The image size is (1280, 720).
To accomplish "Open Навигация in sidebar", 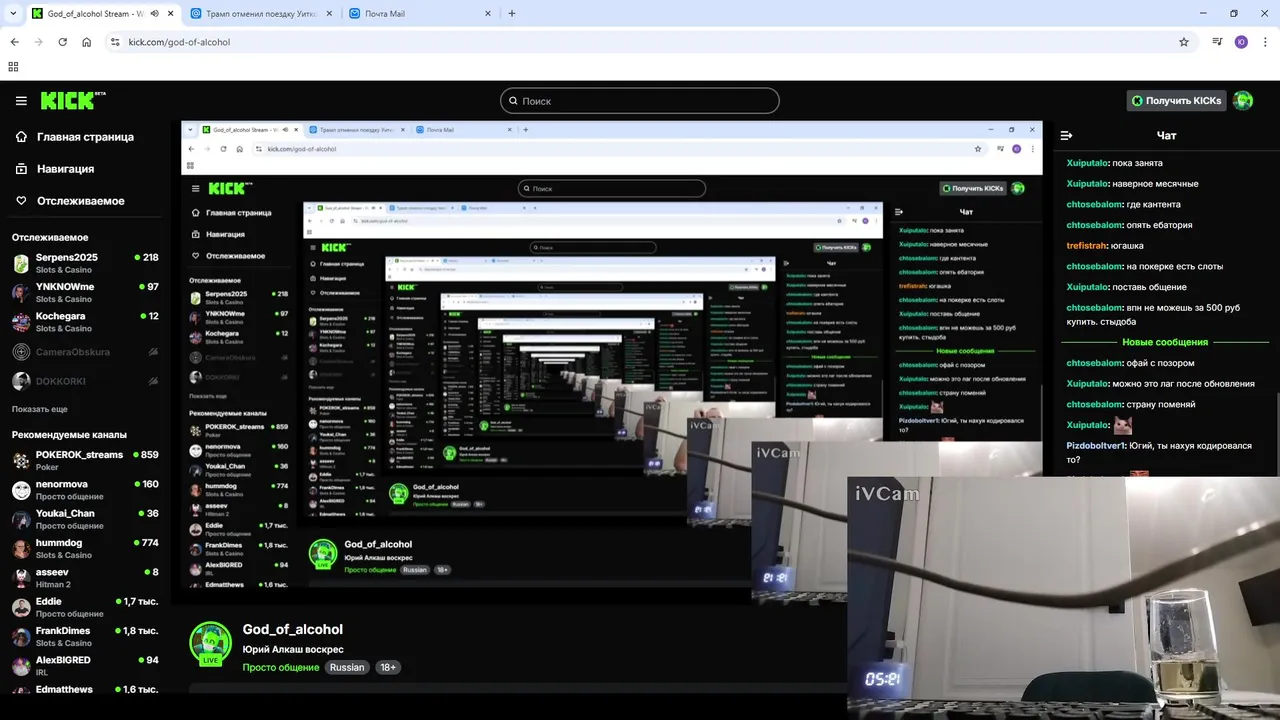I will point(65,169).
